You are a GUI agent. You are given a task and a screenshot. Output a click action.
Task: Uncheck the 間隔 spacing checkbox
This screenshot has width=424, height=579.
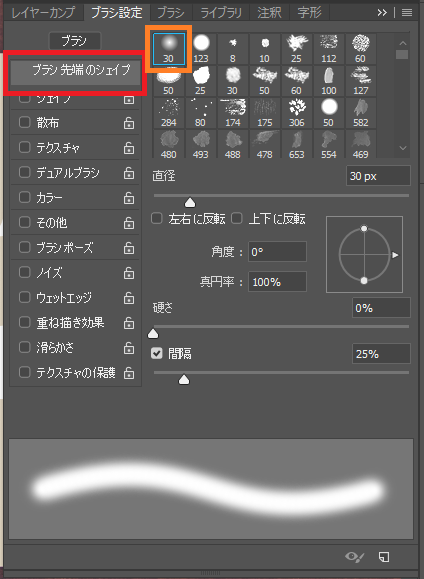[157, 354]
